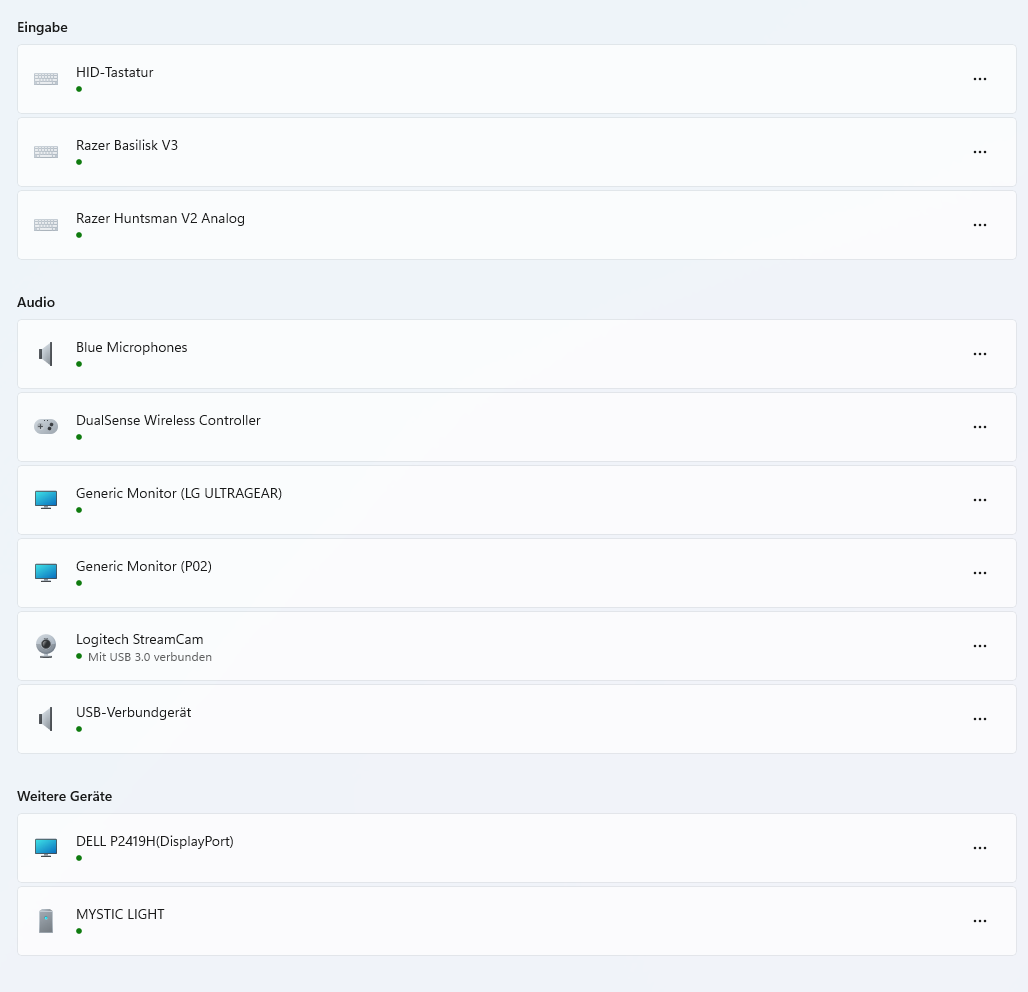
Task: Click the DELL P2419H monitor icon
Action: click(x=46, y=848)
